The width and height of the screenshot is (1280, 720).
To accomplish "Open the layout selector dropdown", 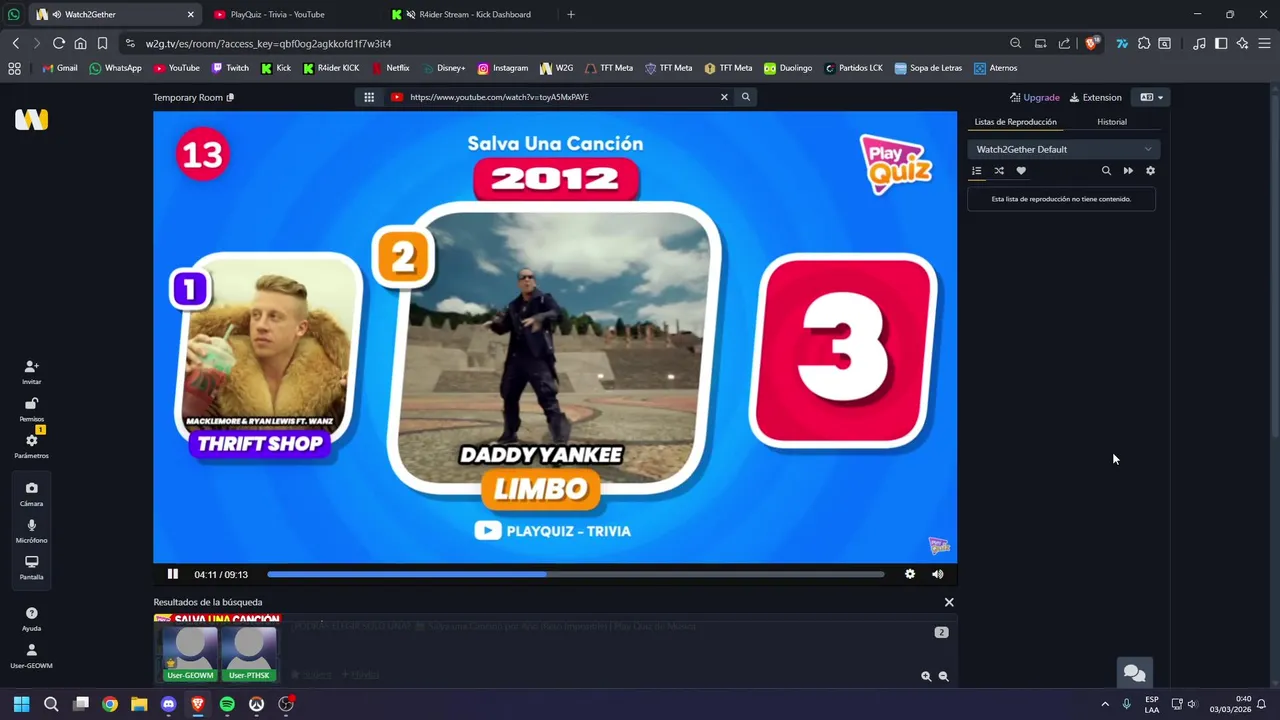I will coord(1151,97).
